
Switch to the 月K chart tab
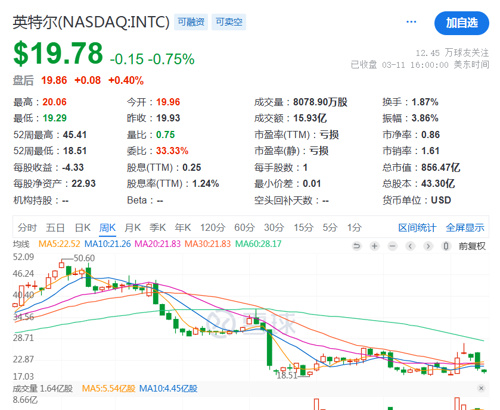[132, 228]
